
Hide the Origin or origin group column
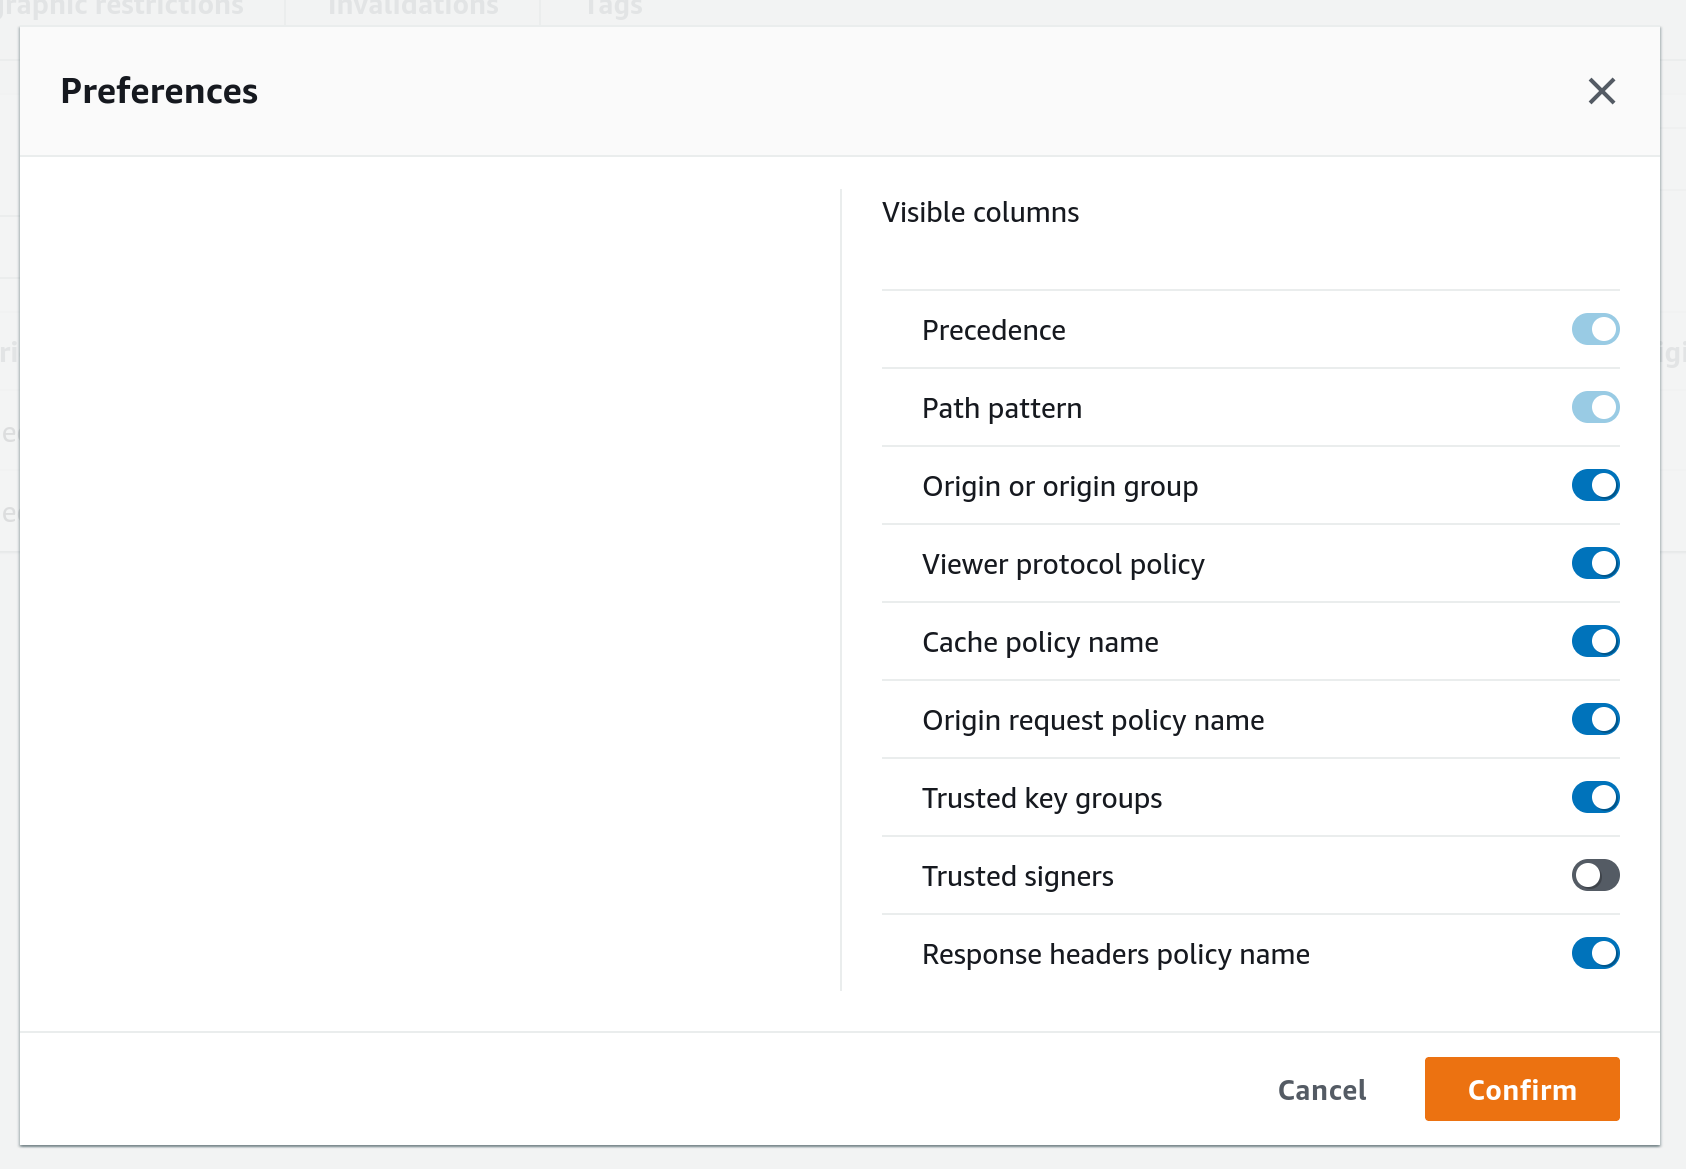coord(1595,485)
